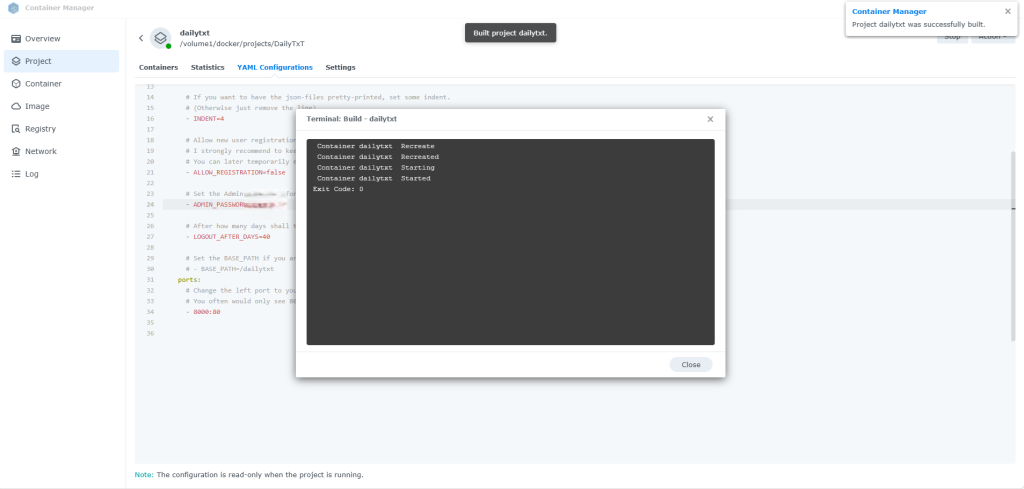Open the Statistics tab
1024x489 pixels.
coord(207,68)
